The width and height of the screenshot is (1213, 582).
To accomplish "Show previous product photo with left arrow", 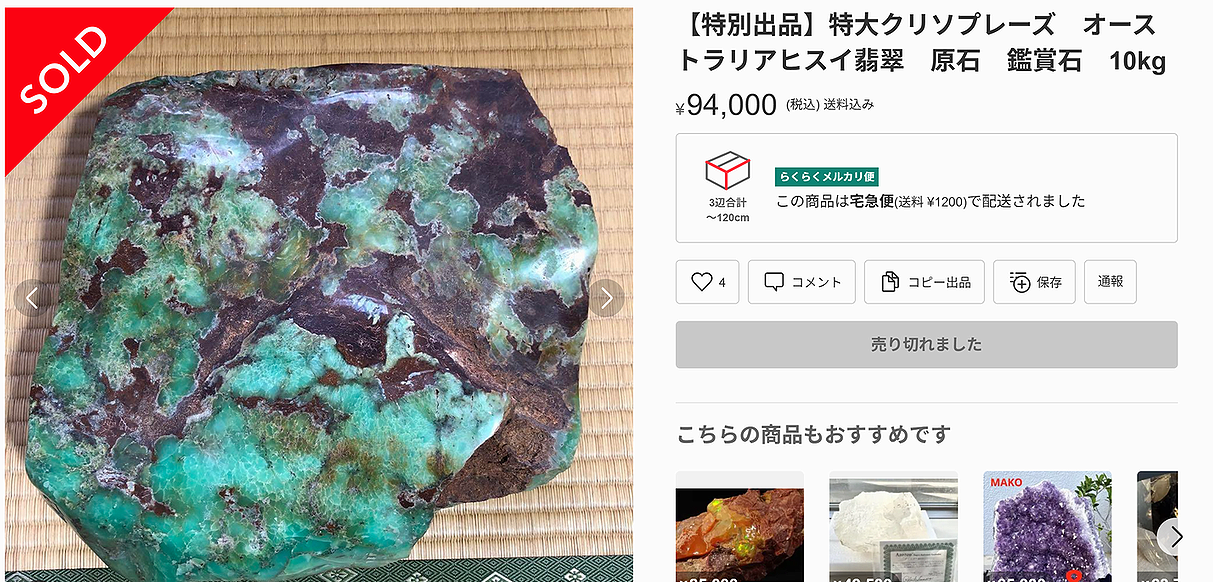I will coord(31,298).
